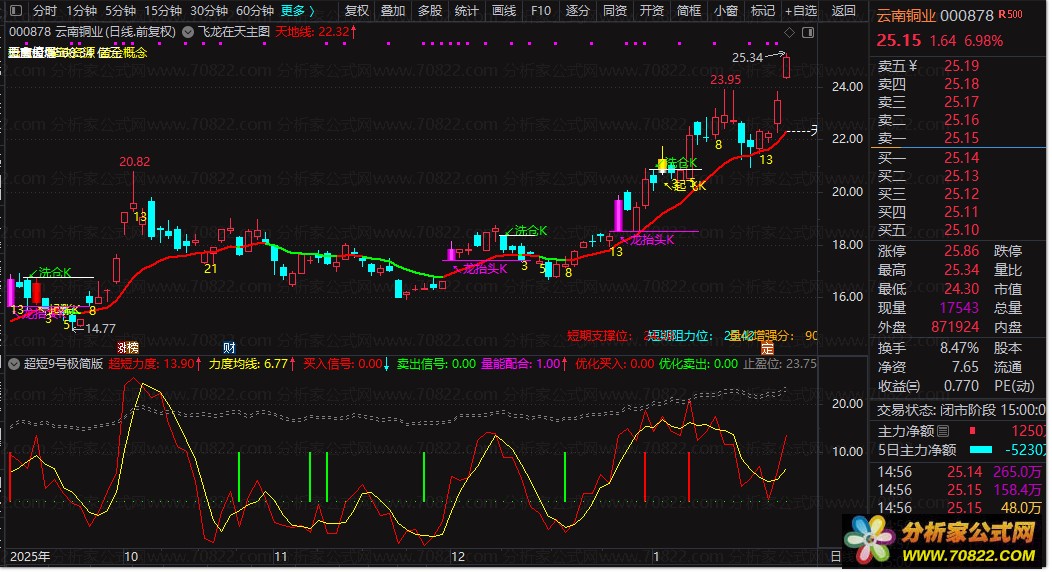The image size is (1052, 572).
Task: Toggle the right panel layout icon
Action: pyautogui.click(x=808, y=32)
